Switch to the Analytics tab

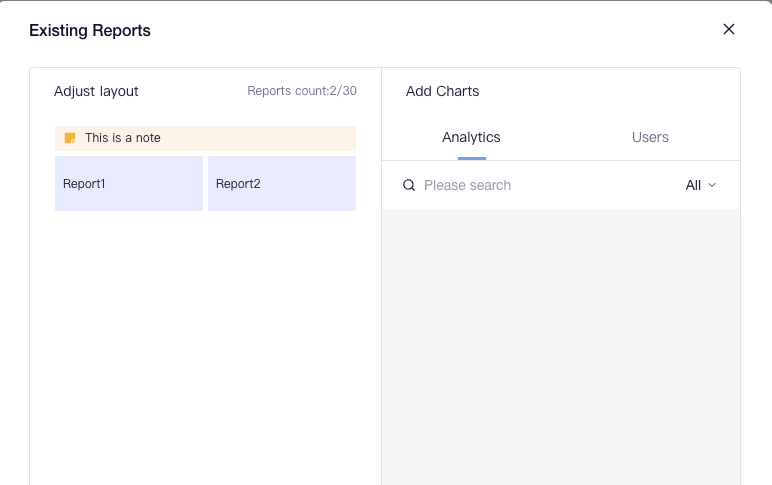click(471, 137)
